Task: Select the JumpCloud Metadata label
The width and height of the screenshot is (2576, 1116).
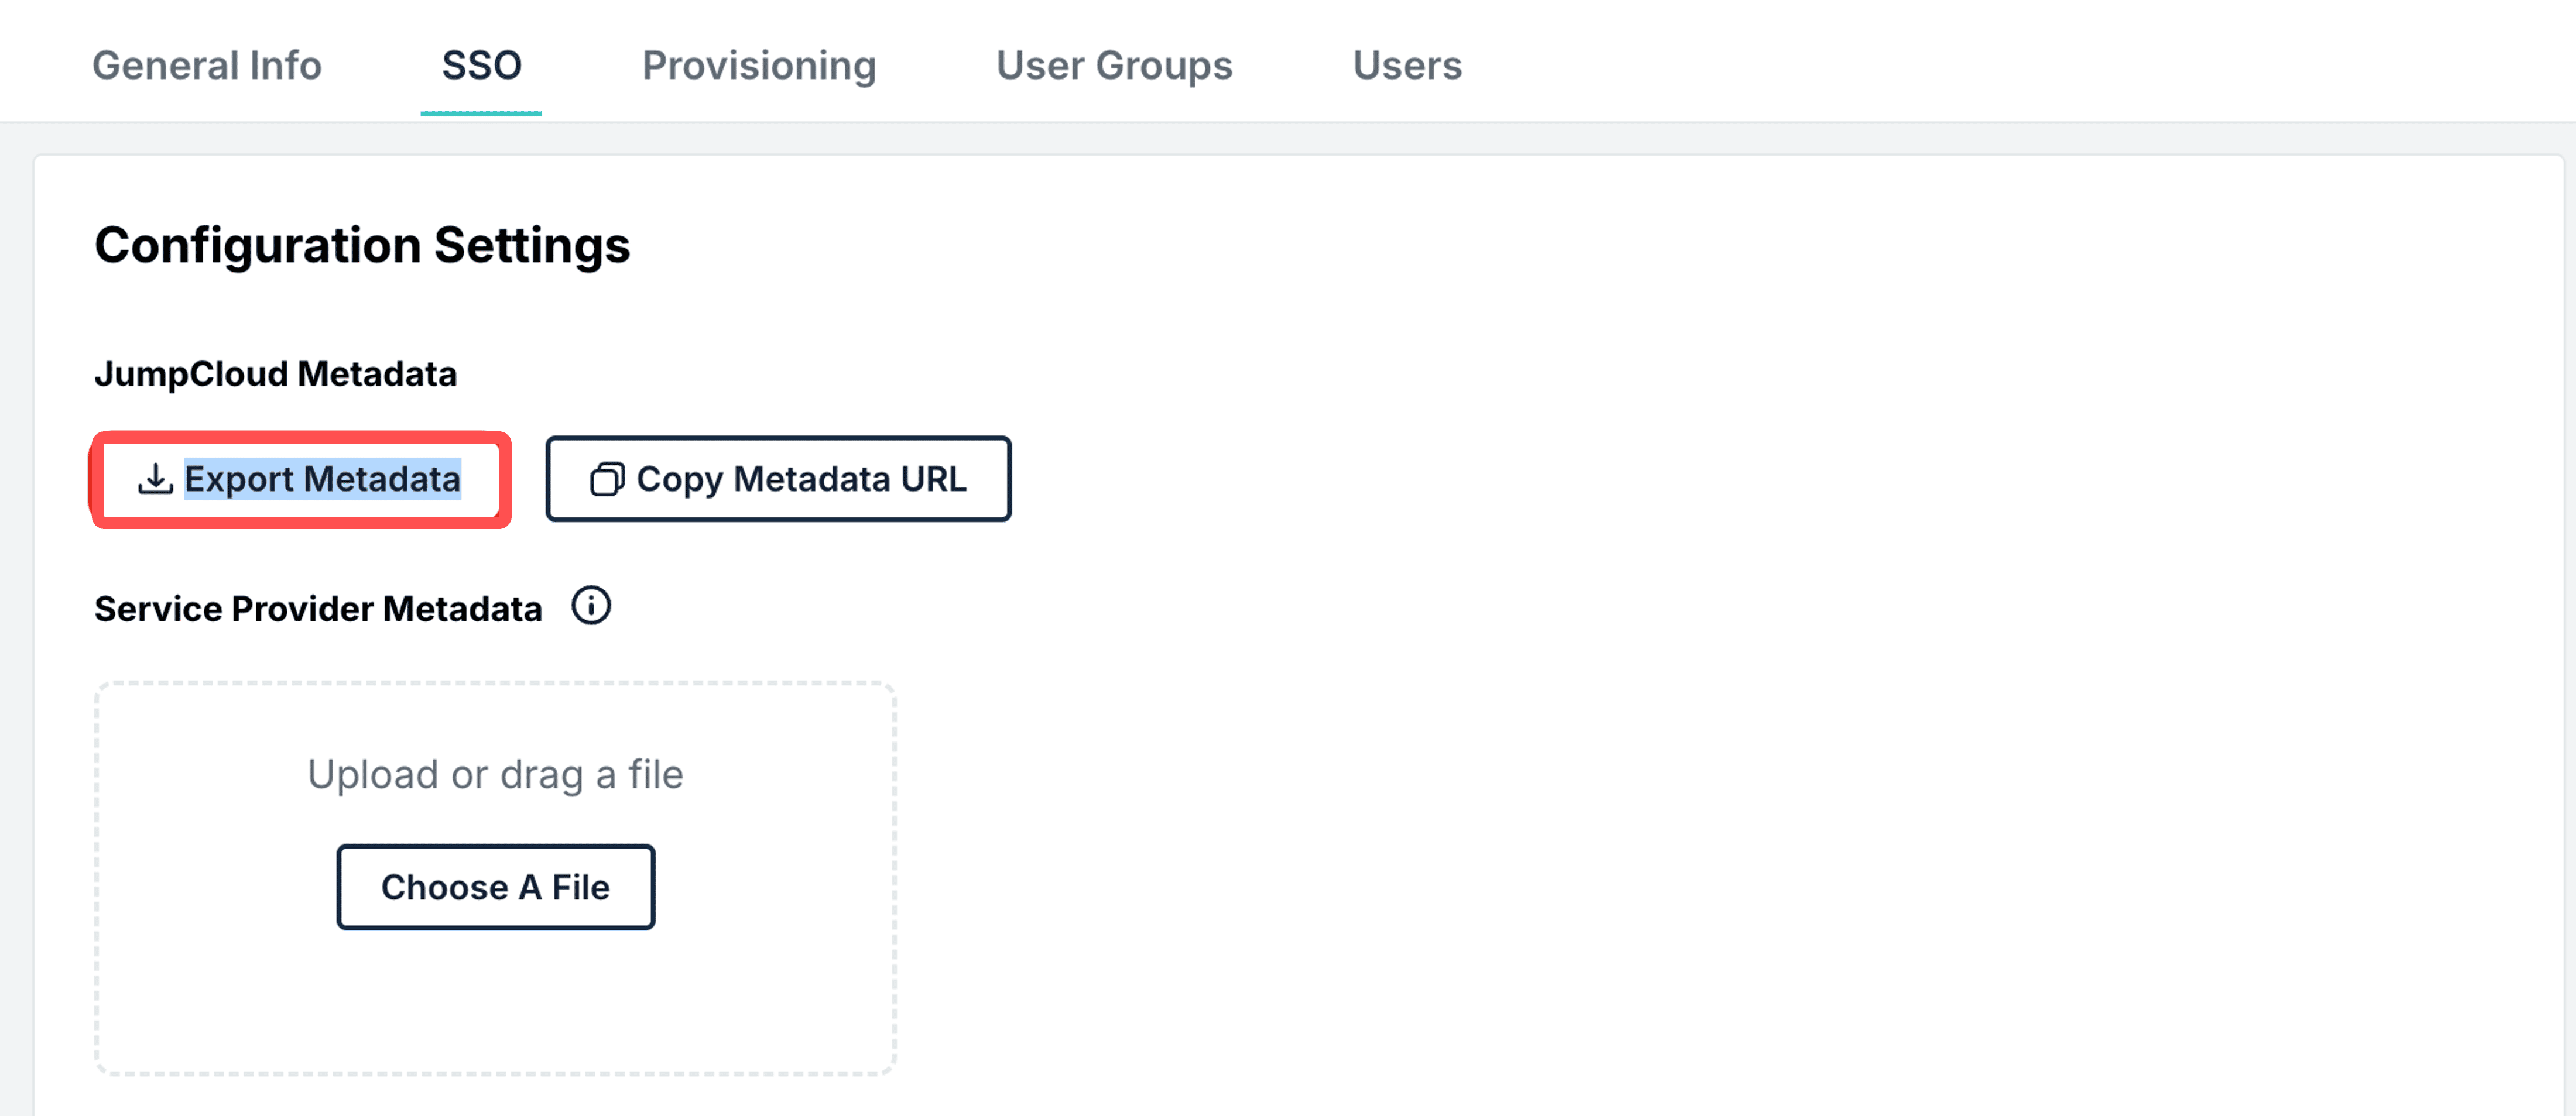Action: (276, 374)
